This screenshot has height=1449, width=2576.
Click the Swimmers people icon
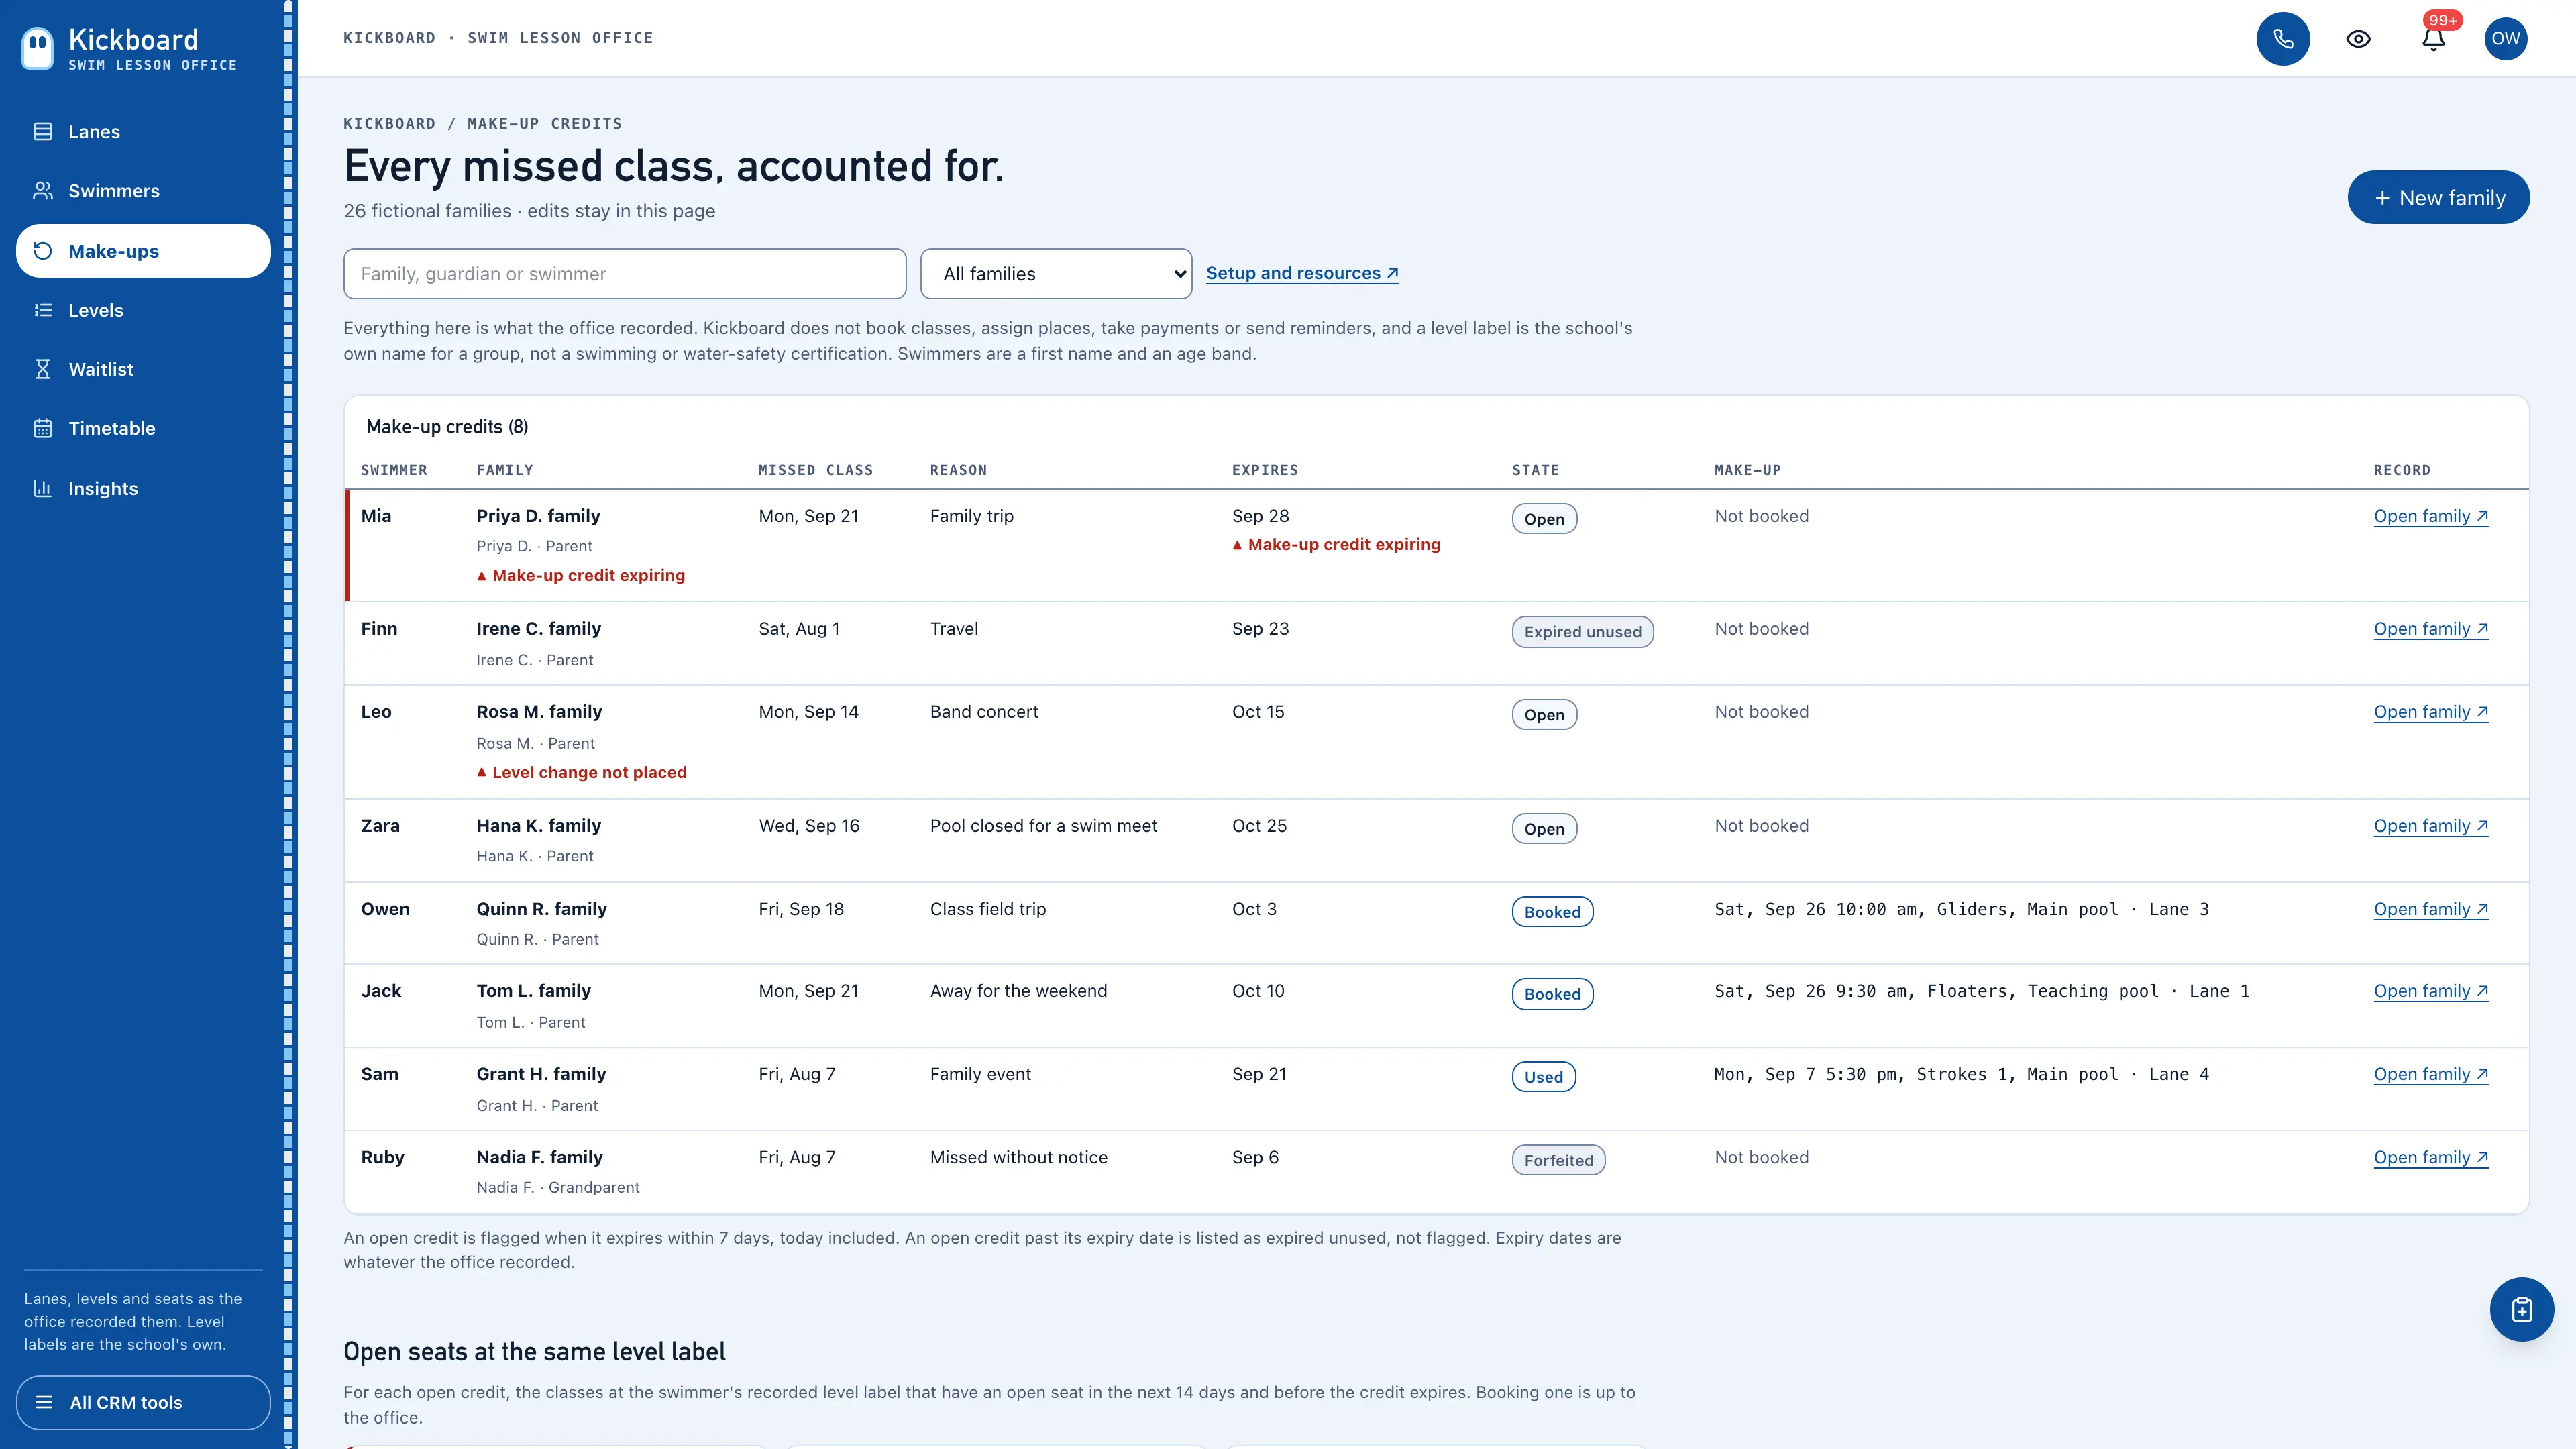[43, 191]
